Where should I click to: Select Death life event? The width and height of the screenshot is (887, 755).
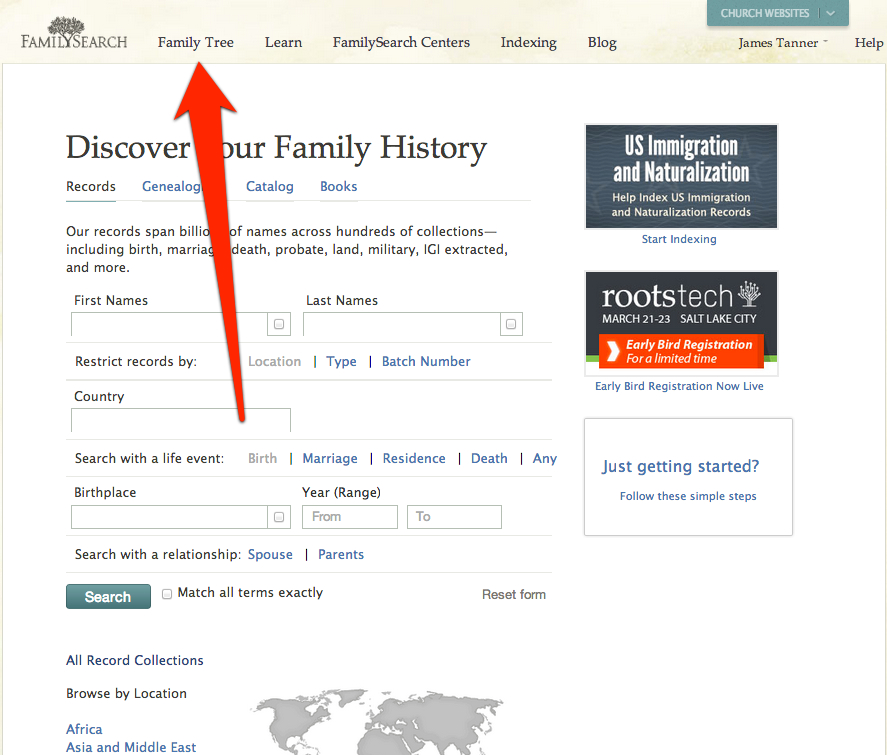point(489,458)
